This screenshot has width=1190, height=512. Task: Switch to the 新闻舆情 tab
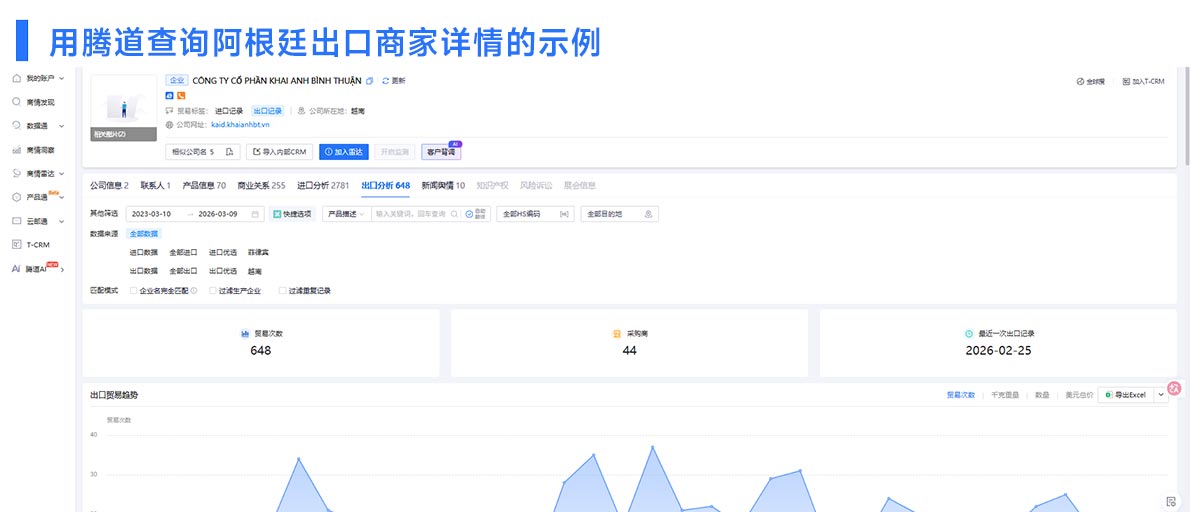(443, 185)
